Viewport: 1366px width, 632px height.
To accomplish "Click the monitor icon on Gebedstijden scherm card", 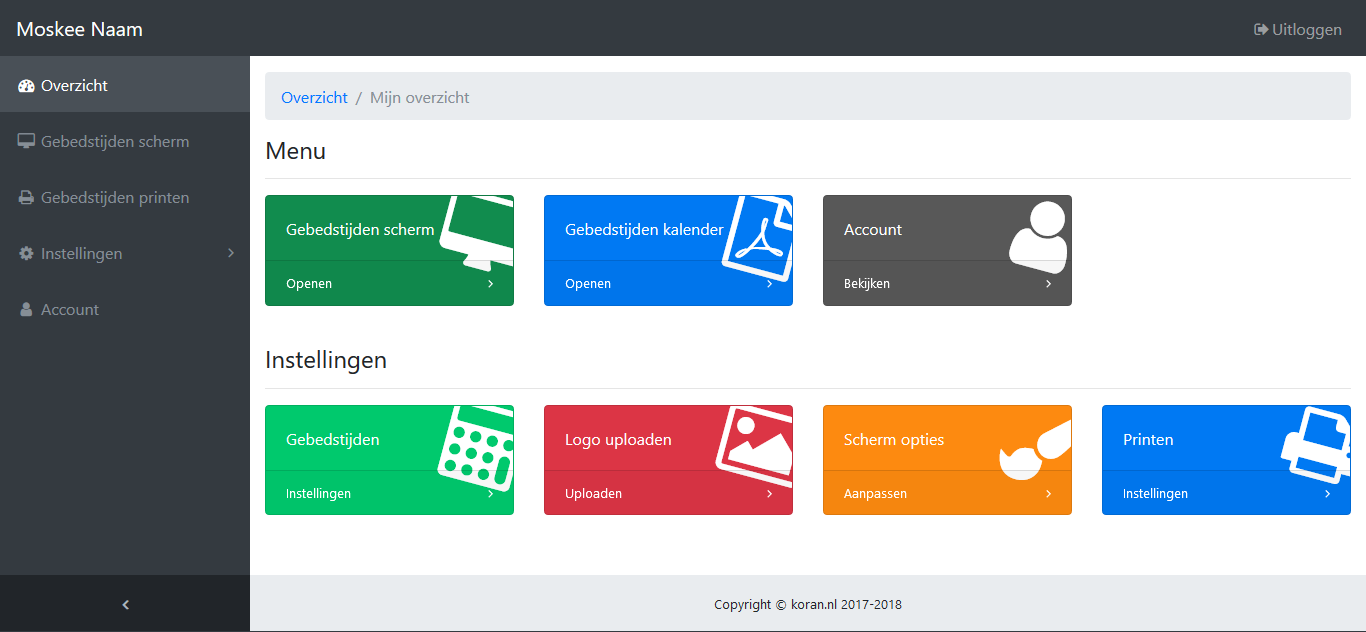I will [x=478, y=232].
